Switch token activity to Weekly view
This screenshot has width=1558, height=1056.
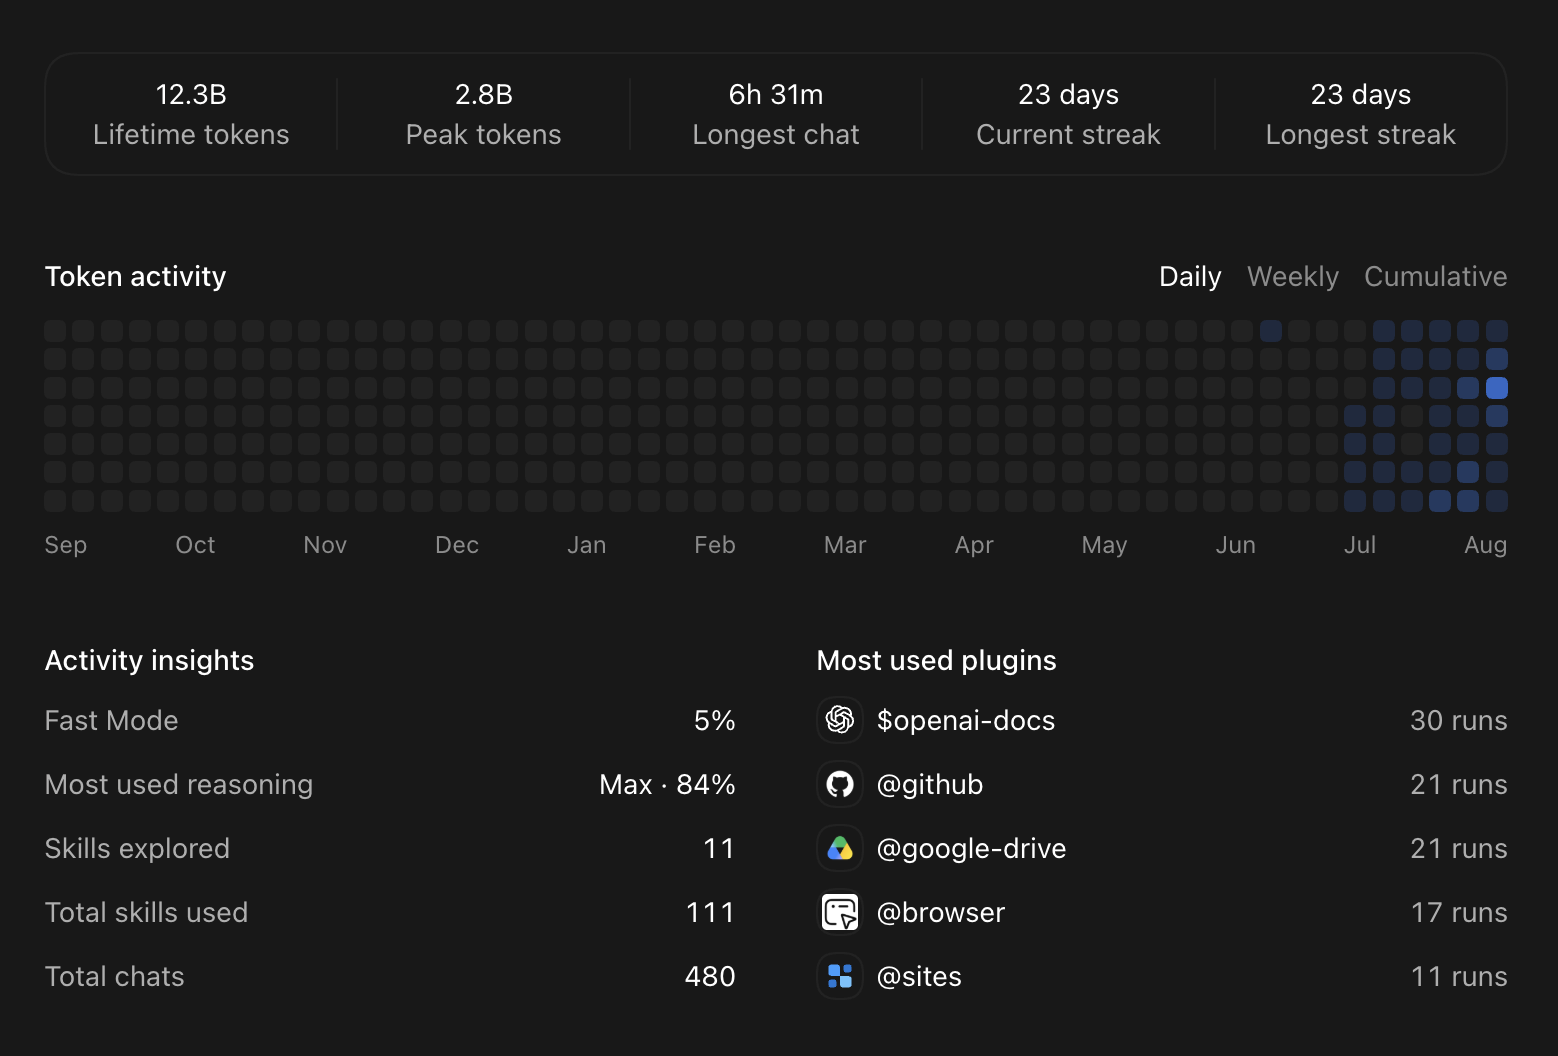(1292, 277)
